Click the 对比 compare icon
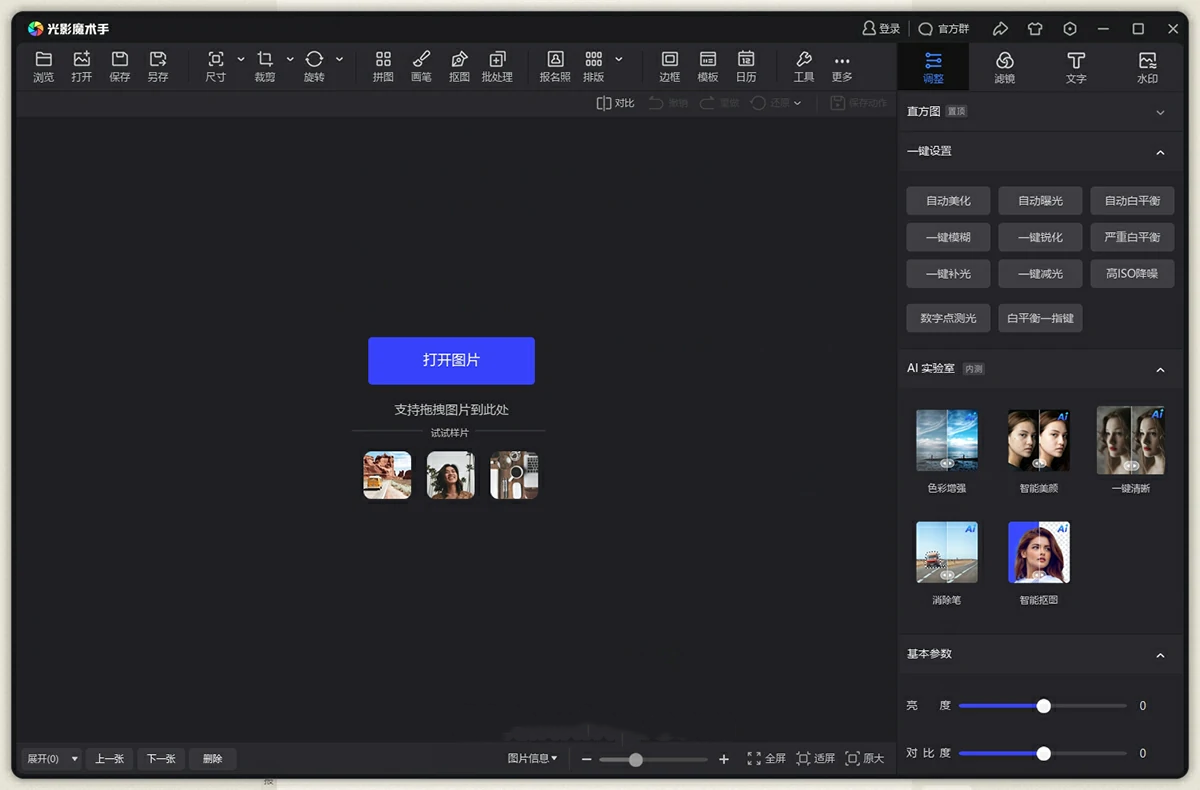The height and width of the screenshot is (790, 1200). tap(615, 103)
